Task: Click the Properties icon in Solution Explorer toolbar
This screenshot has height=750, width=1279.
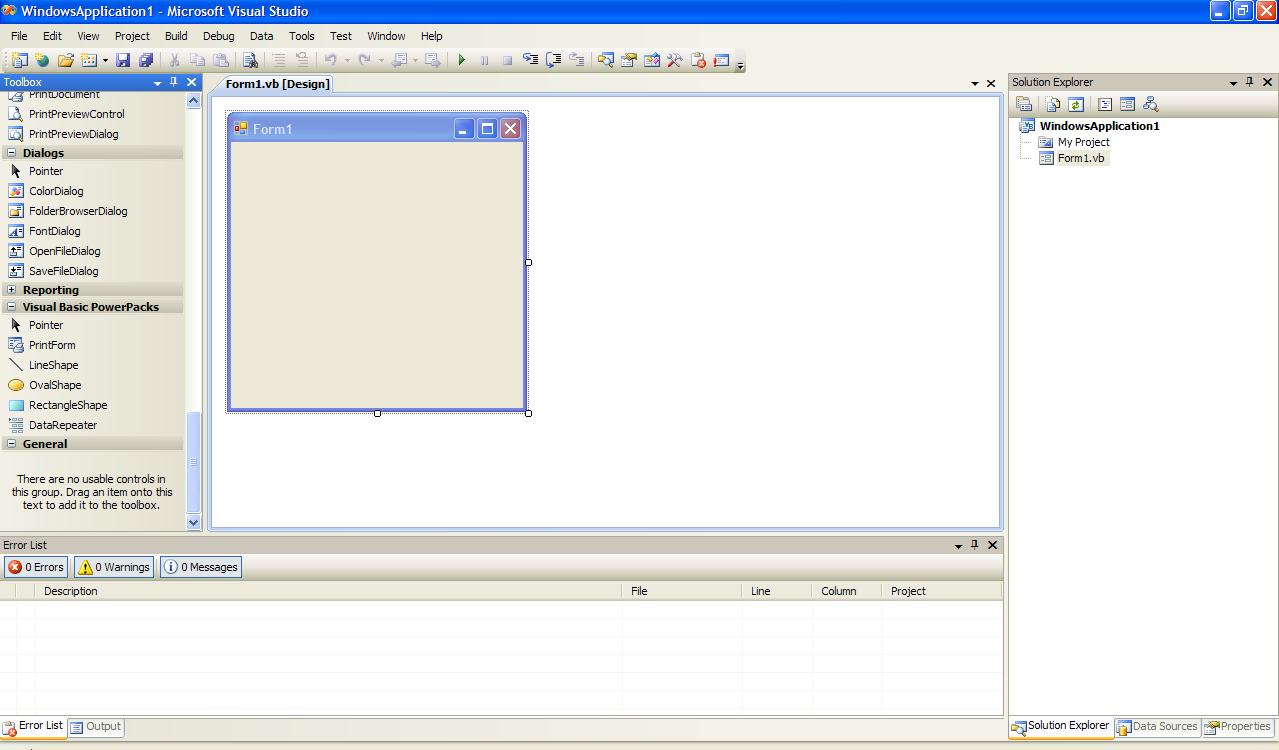Action: click(x=1024, y=104)
